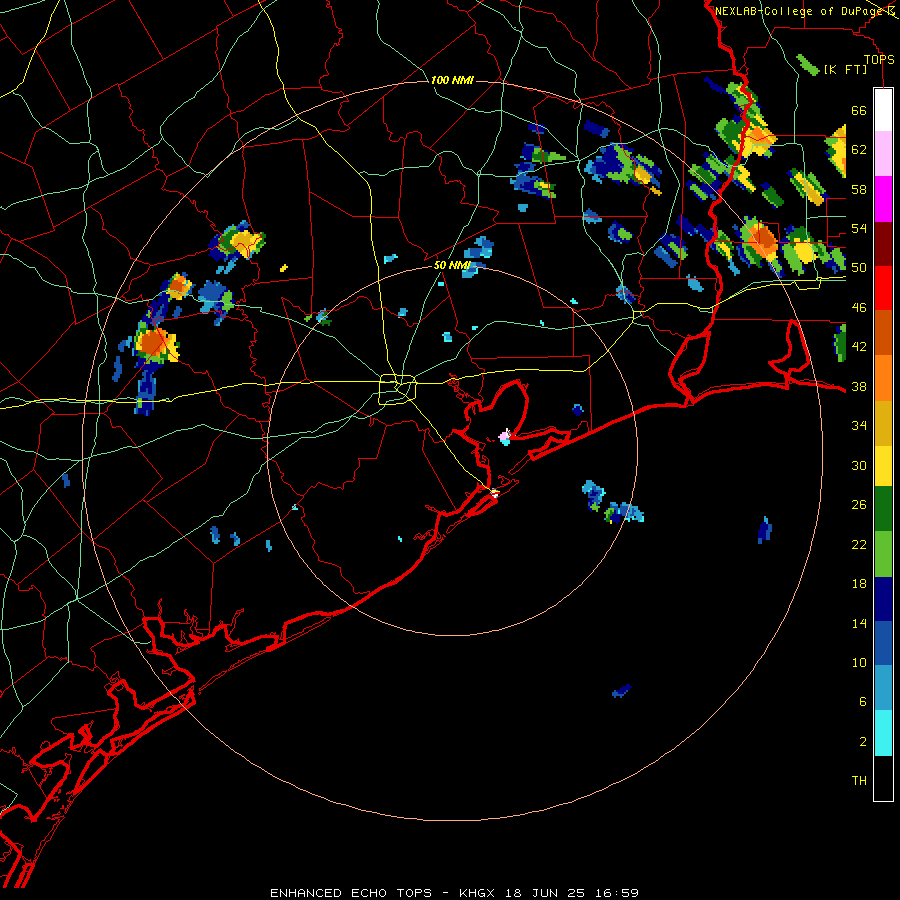Viewport: 900px width, 900px height.
Task: Click the legend value '34'
Action: click(x=859, y=426)
